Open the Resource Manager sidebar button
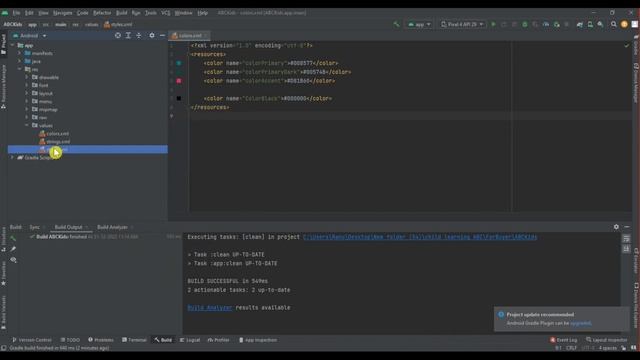Image resolution: width=640 pixels, height=360 pixels. 4,87
